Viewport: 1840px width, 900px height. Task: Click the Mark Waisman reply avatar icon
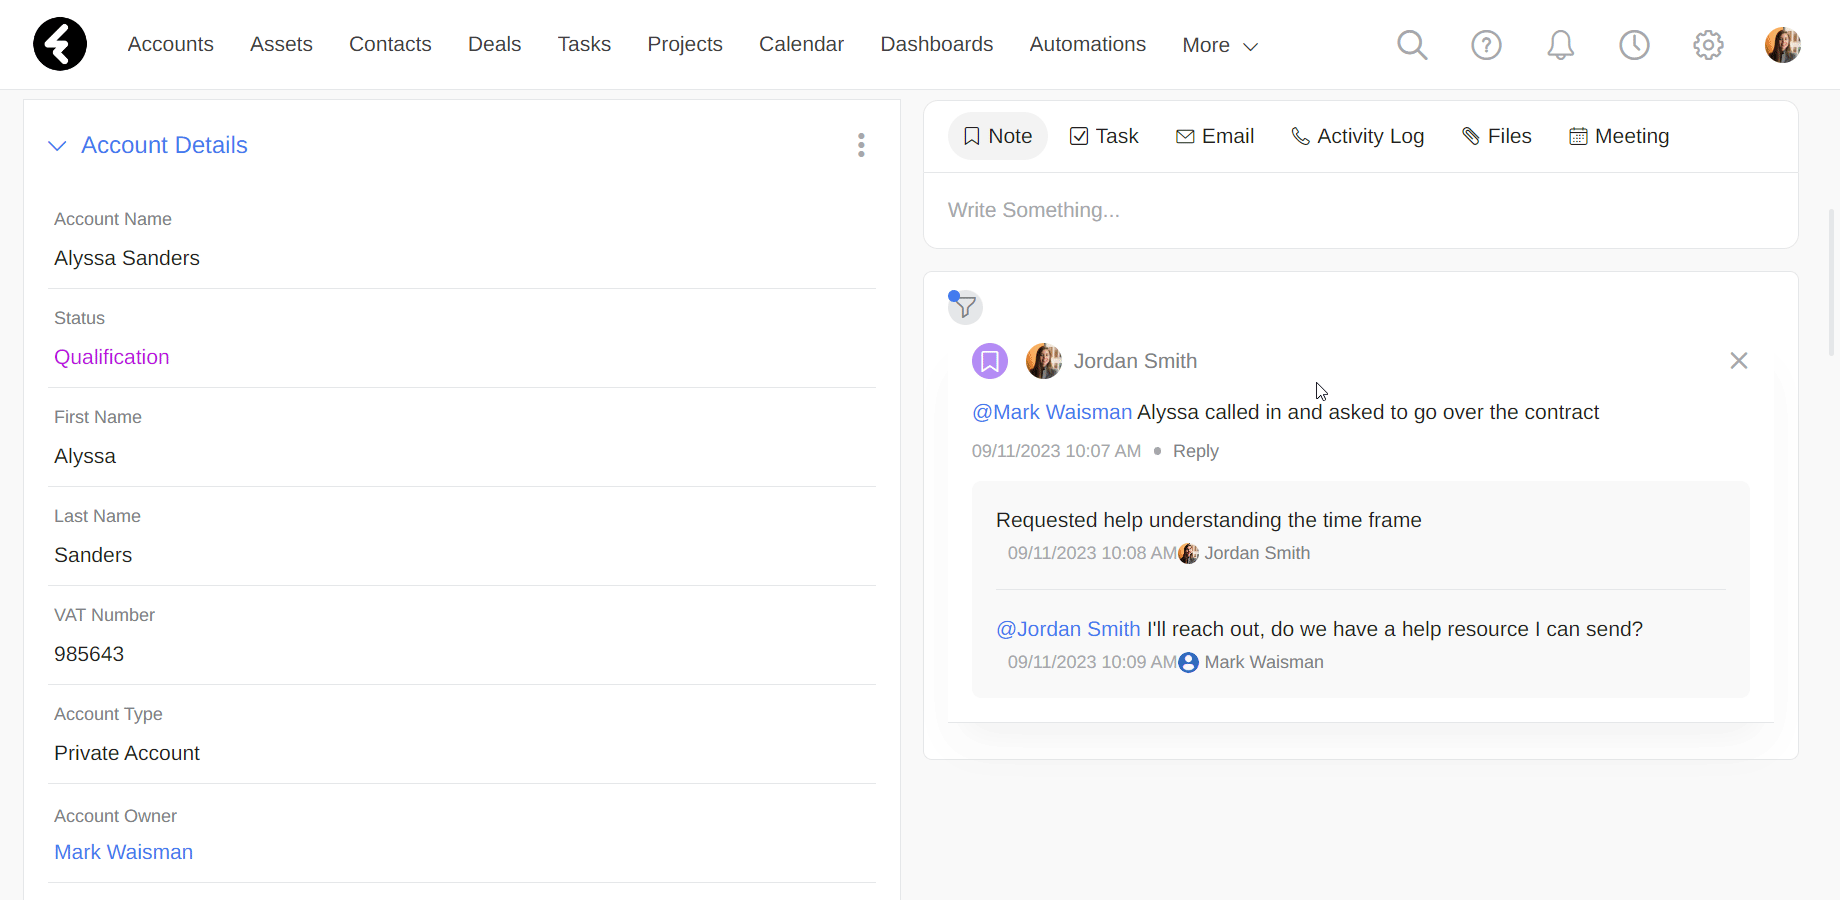1188,662
